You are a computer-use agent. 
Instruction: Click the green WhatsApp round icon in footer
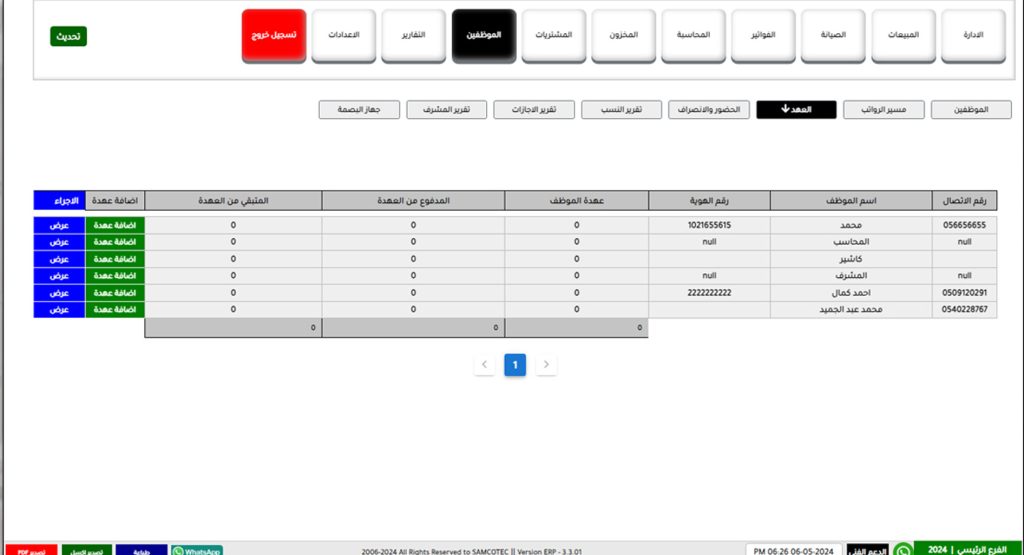pyautogui.click(x=903, y=549)
